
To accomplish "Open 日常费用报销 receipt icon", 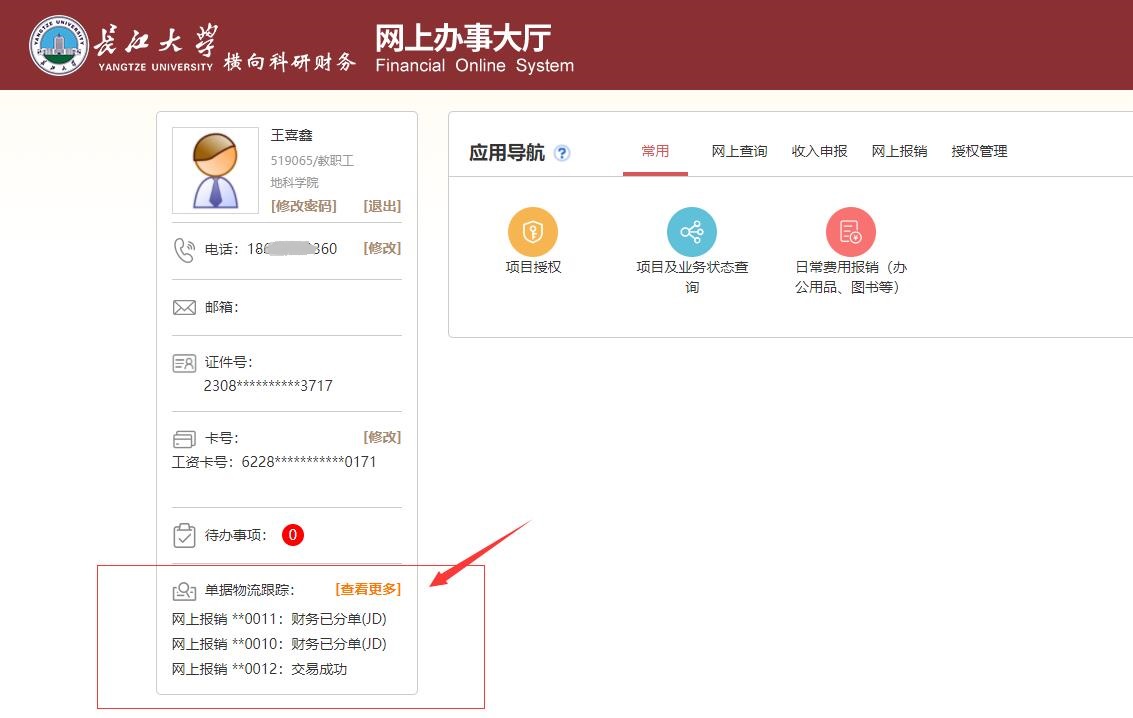I will pos(850,232).
